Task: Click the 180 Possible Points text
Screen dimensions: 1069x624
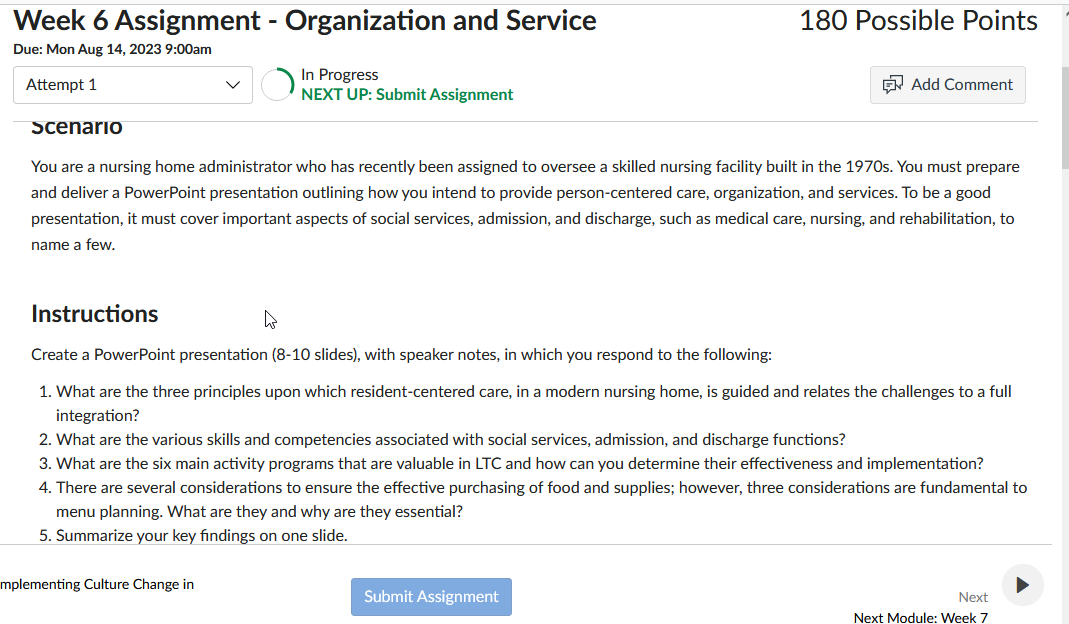Action: point(917,19)
